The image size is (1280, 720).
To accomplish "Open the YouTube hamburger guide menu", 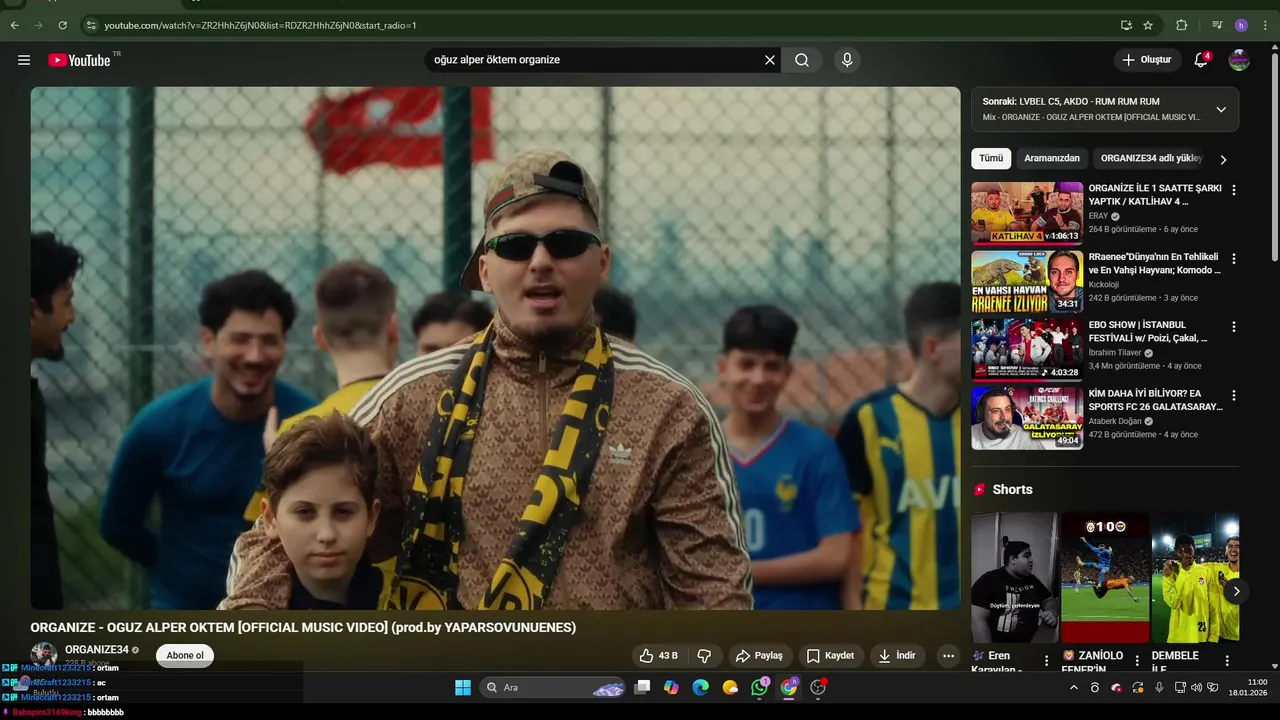I will pos(24,60).
